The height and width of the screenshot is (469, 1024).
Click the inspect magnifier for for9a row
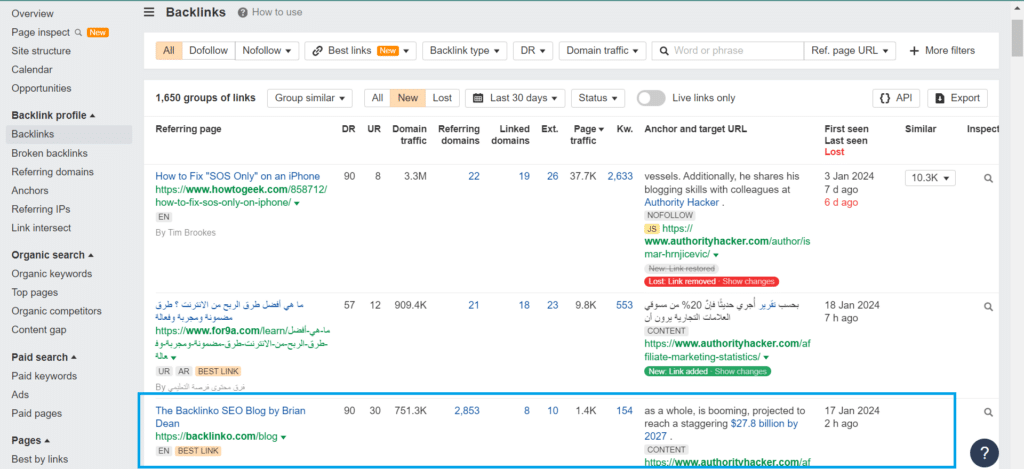tap(988, 306)
